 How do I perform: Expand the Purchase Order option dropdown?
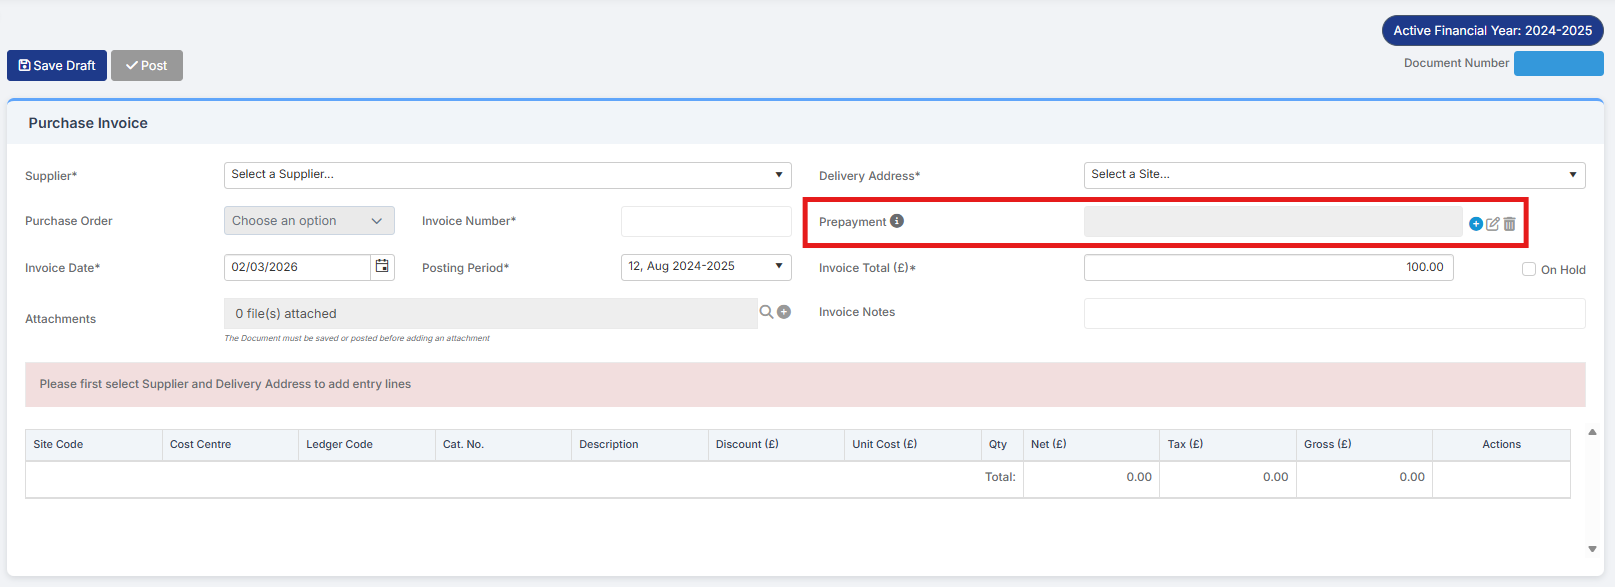[x=309, y=221]
